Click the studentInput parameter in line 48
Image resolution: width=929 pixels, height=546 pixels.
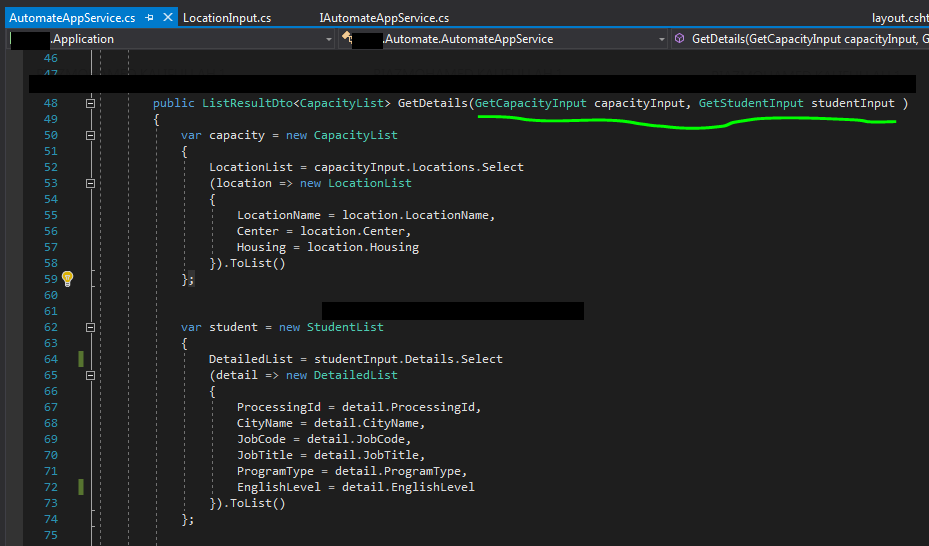tap(853, 103)
